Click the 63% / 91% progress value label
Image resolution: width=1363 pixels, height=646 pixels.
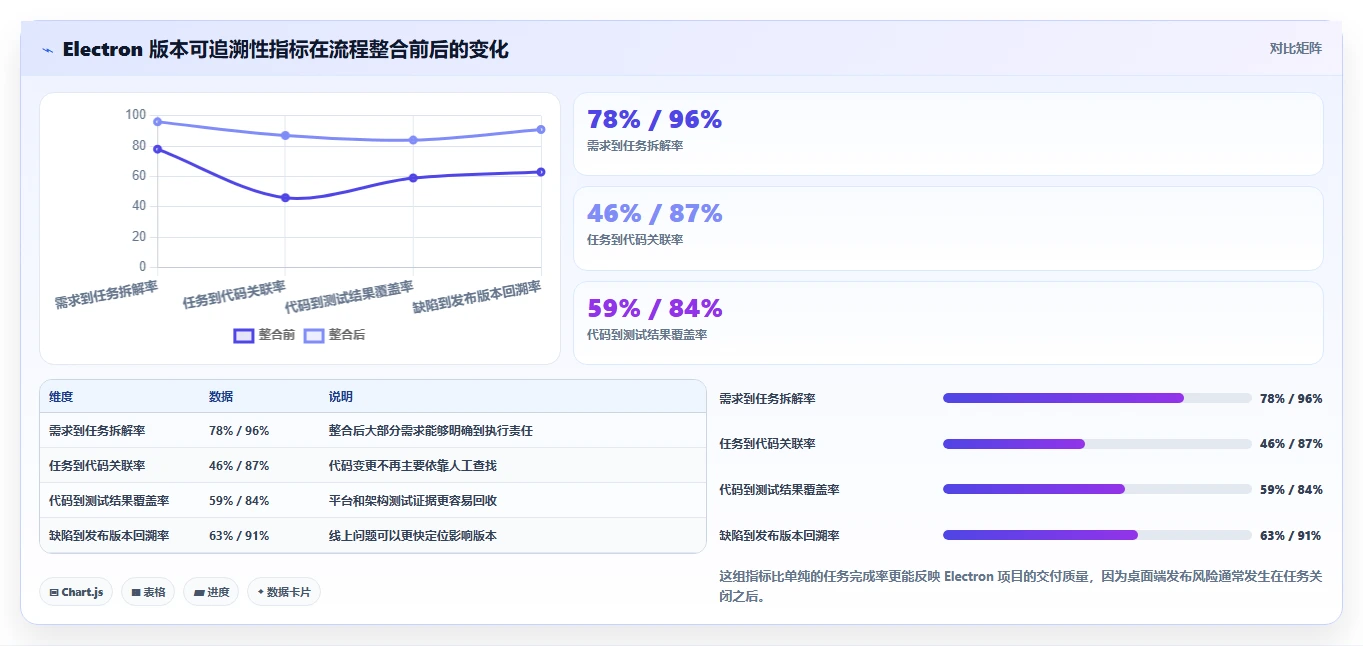(1291, 536)
